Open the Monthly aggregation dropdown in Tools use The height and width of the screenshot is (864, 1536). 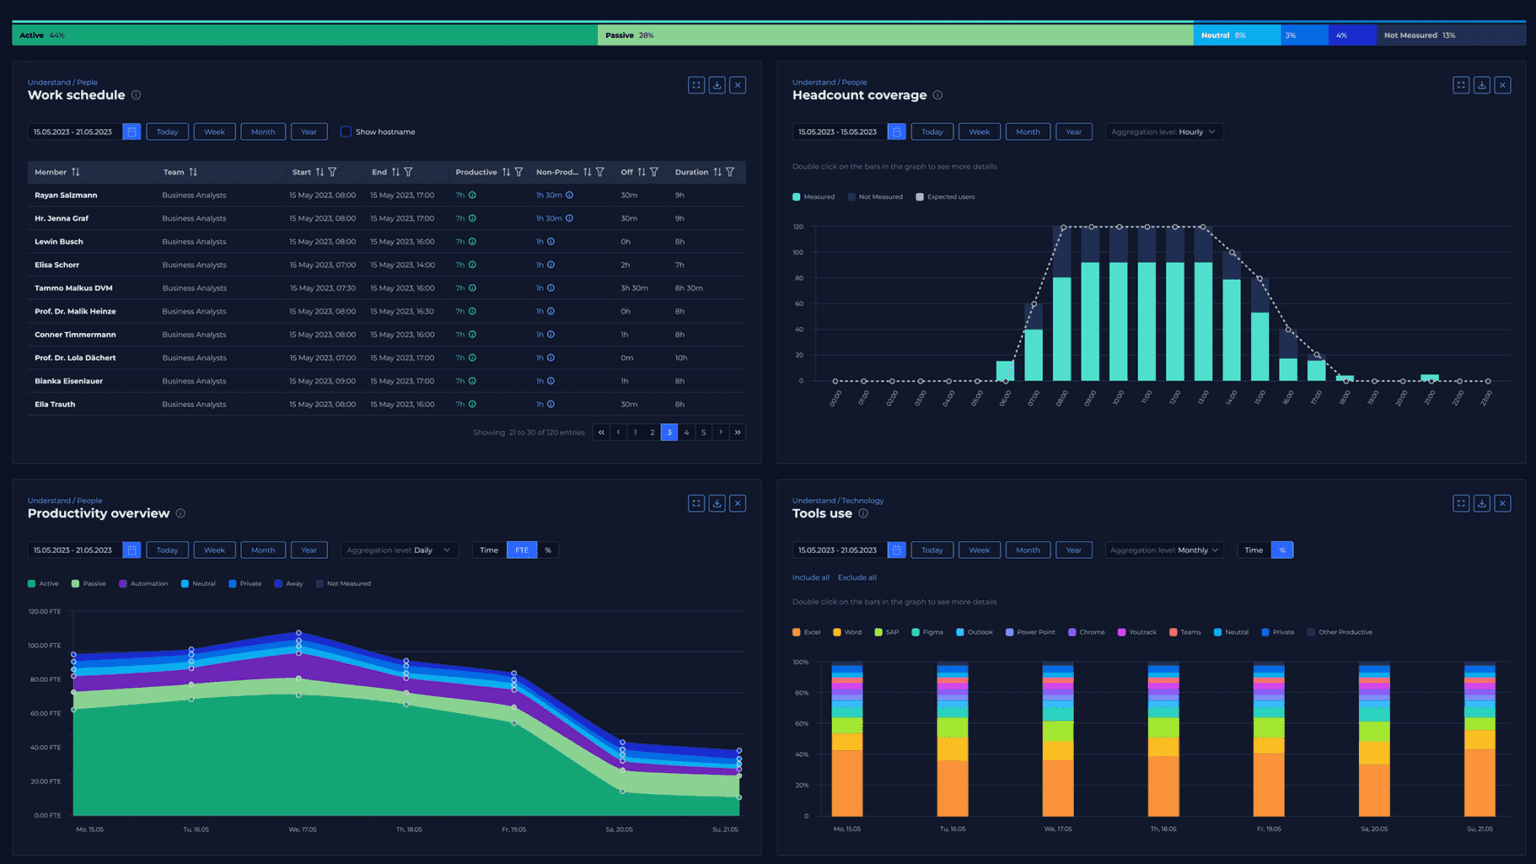[x=1163, y=549]
